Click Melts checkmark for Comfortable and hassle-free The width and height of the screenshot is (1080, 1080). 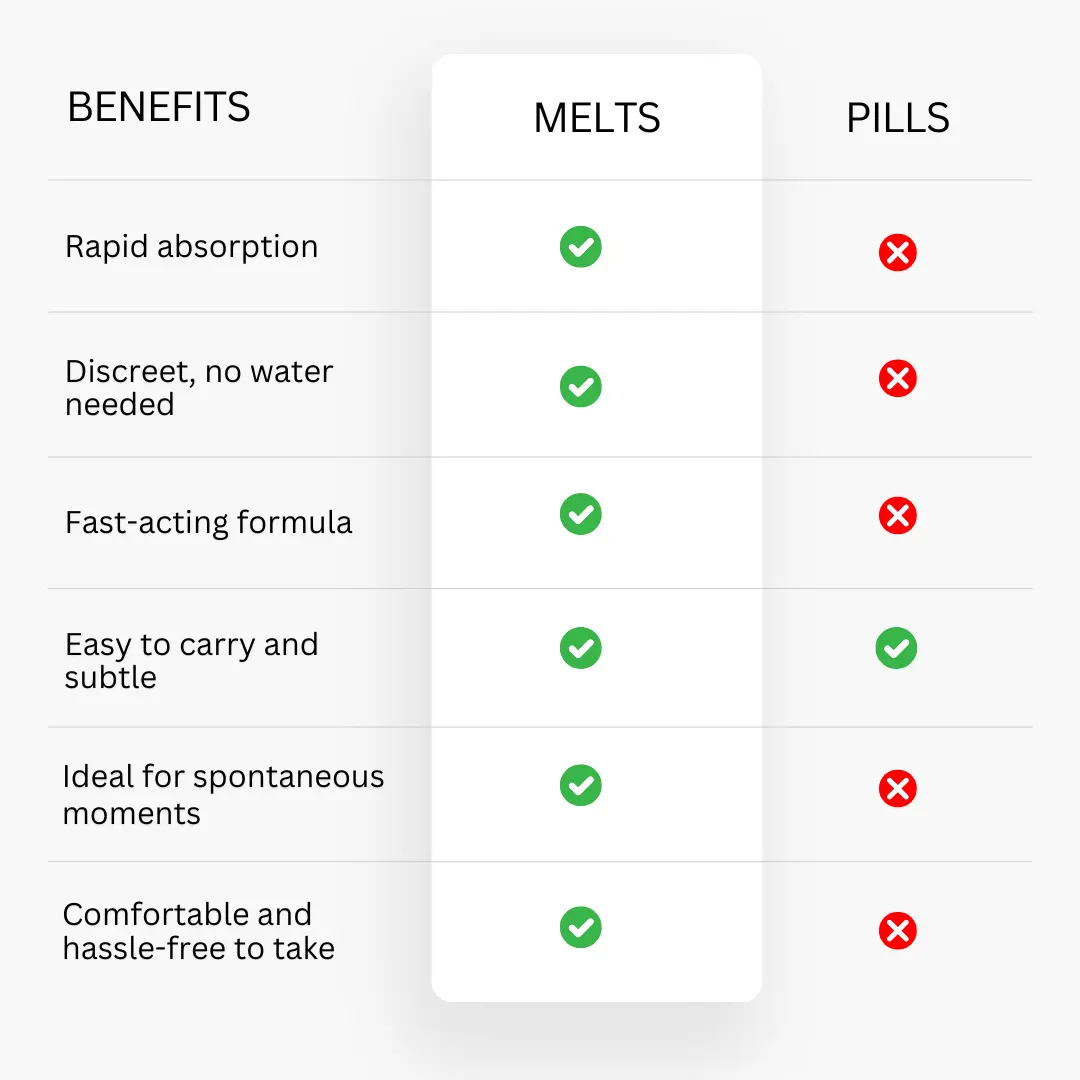tap(580, 927)
